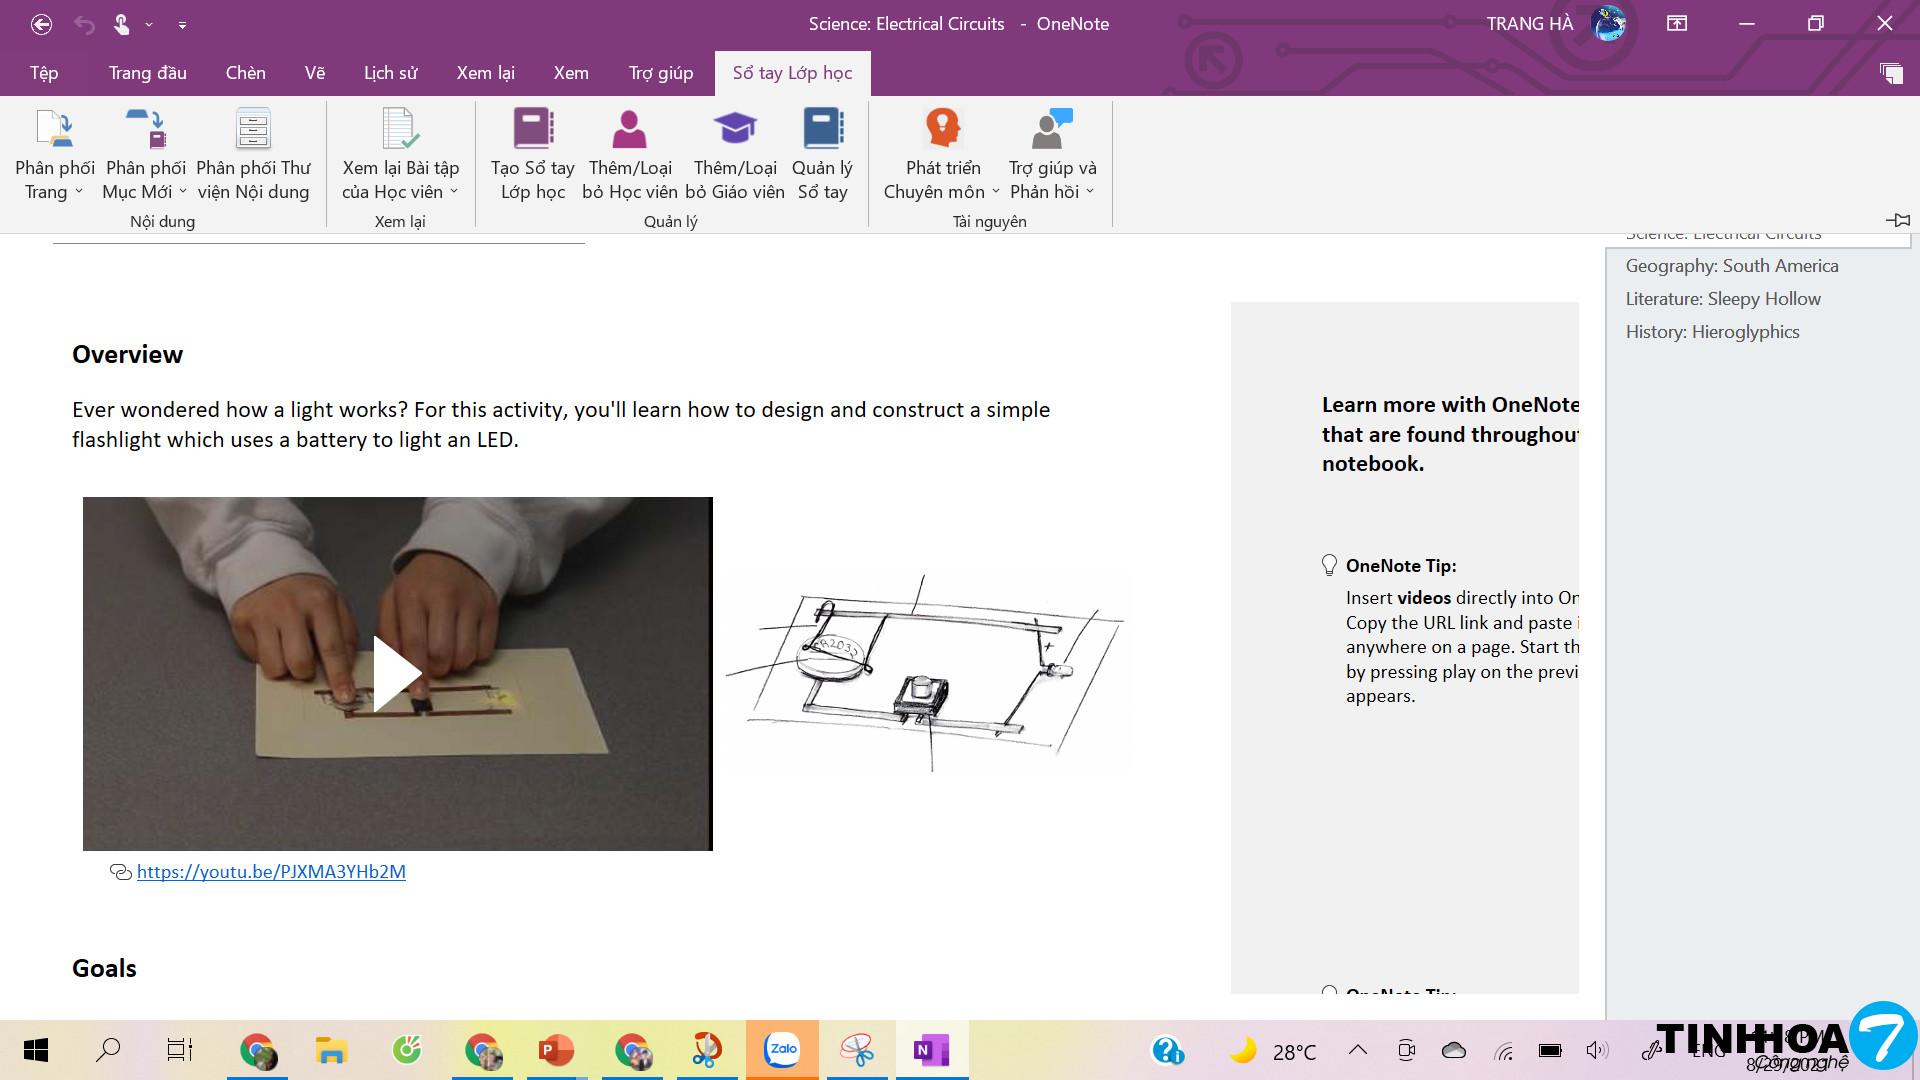Screen dimensions: 1920x1080
Task: Open Phân phối Thư viện Nội dung
Action: (x=253, y=130)
